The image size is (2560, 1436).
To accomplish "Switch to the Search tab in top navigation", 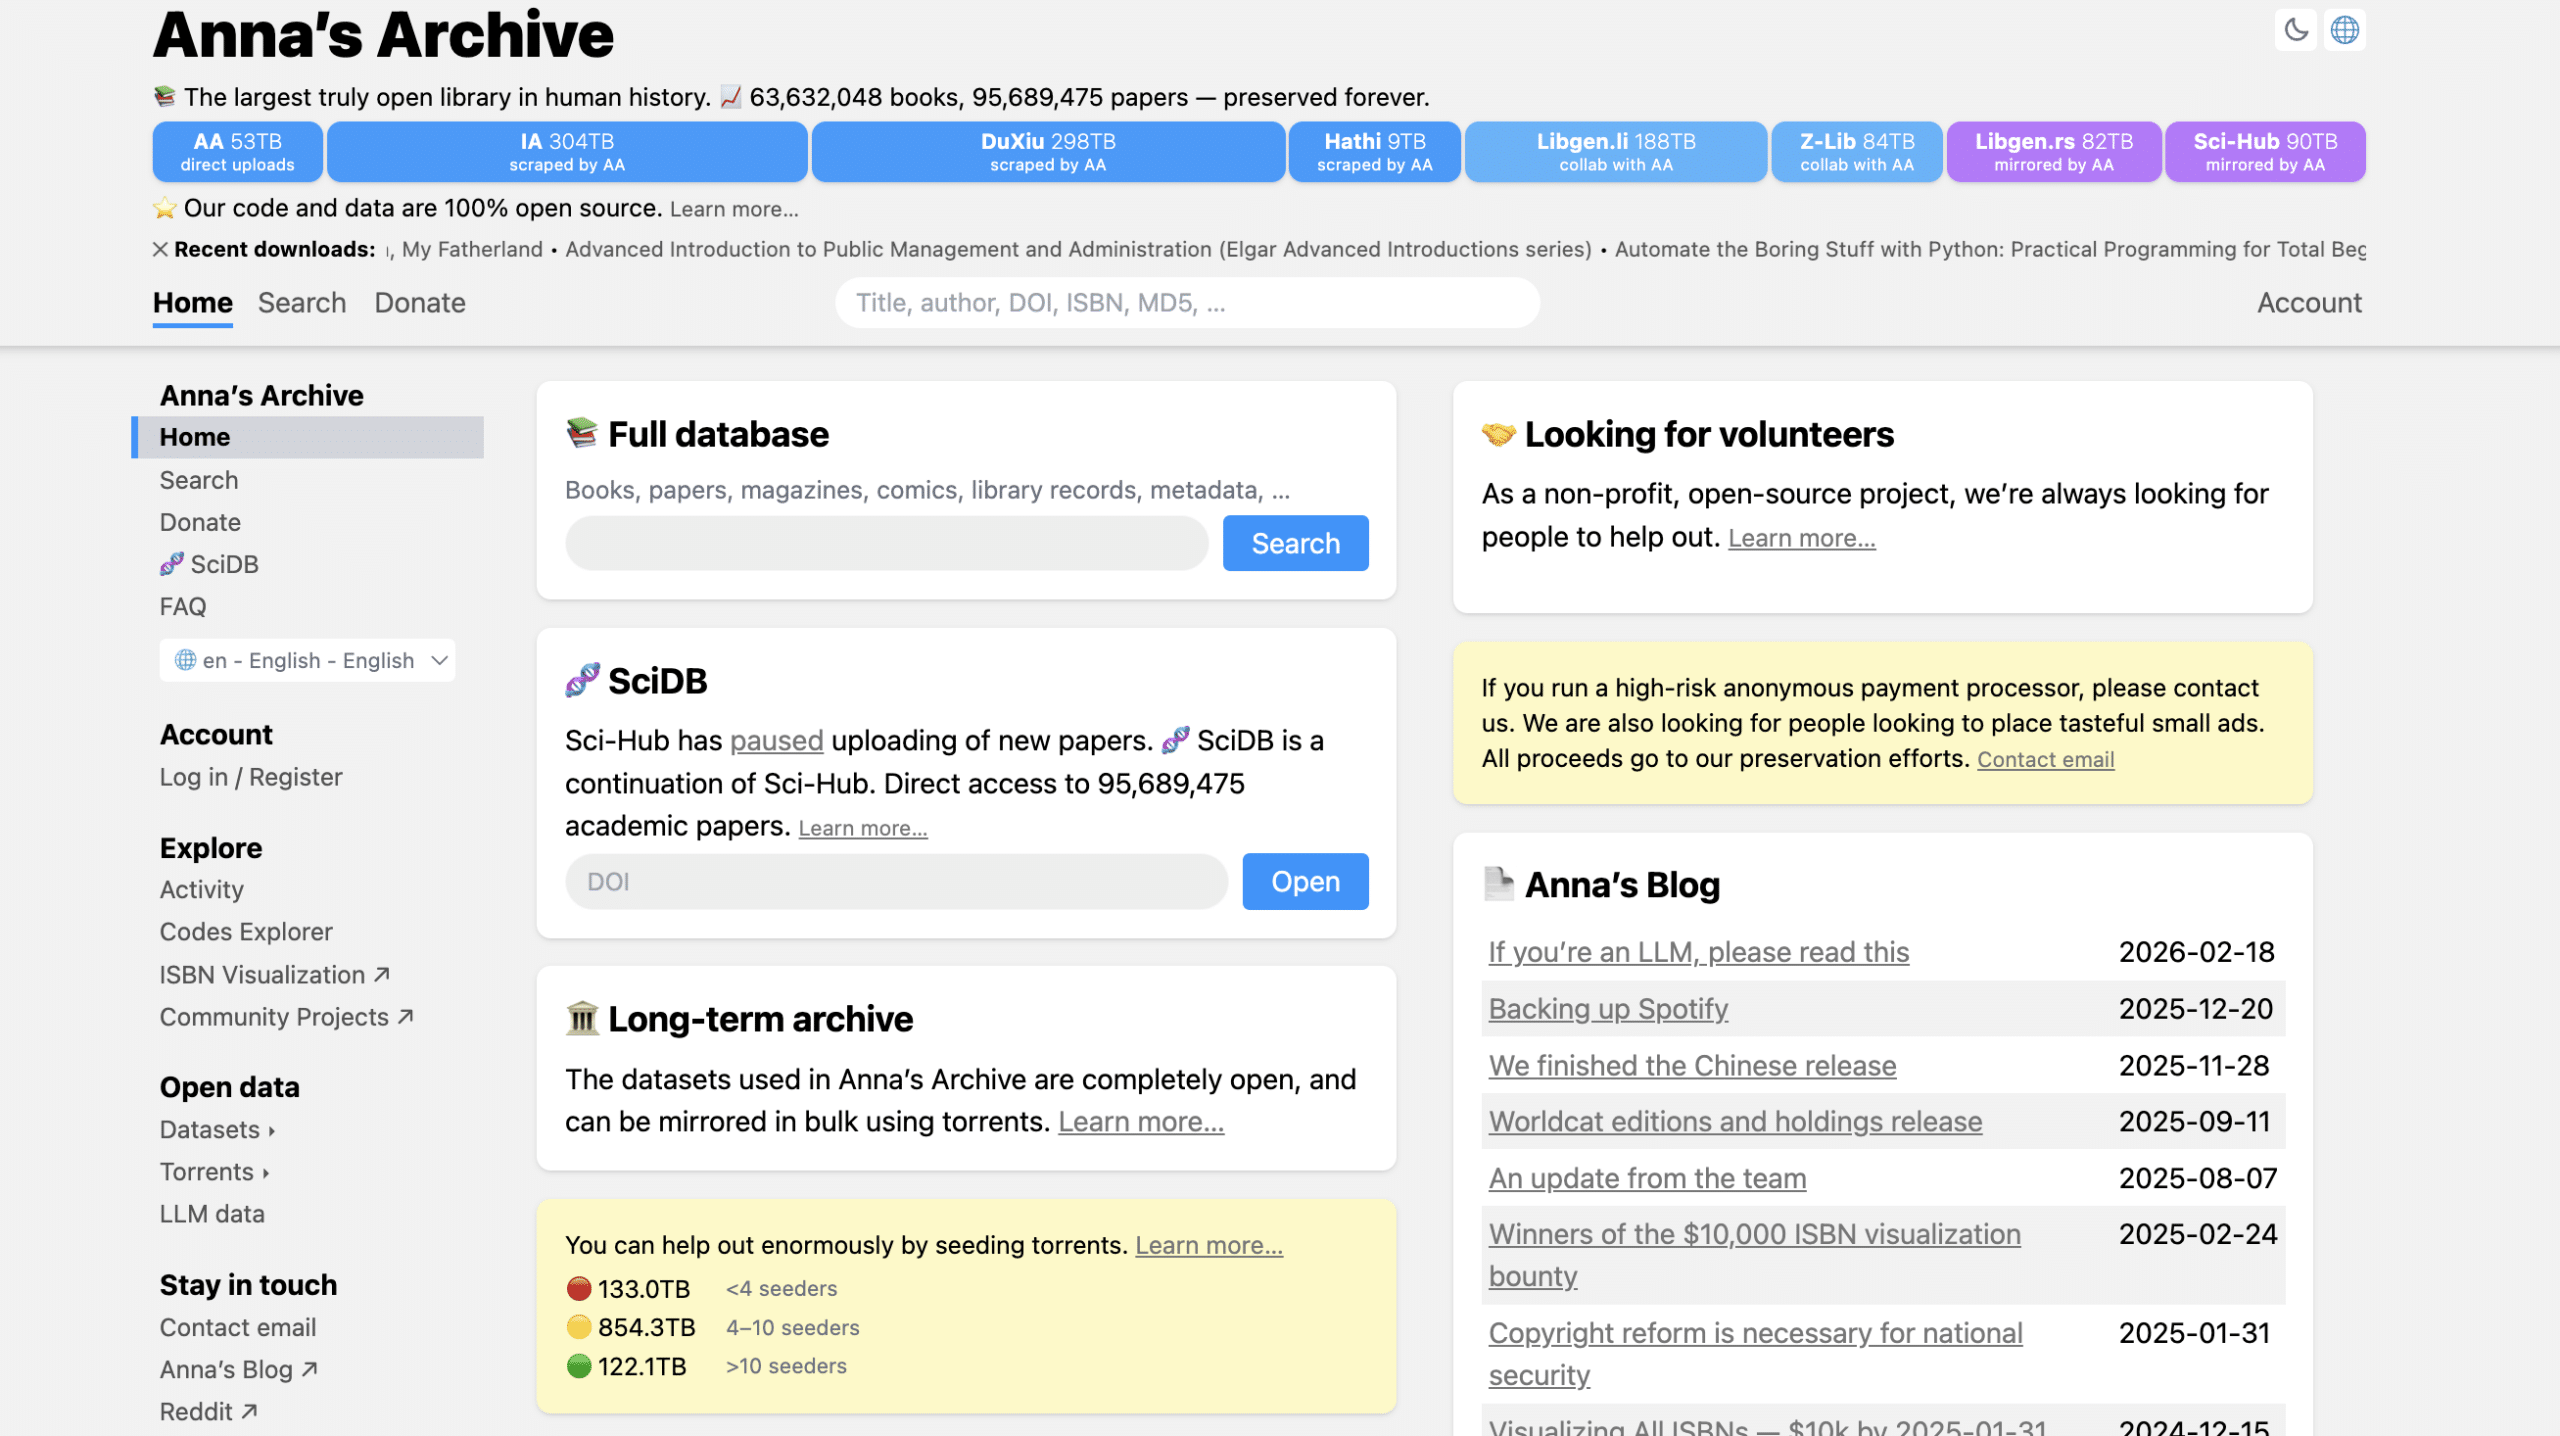I will [x=301, y=303].
